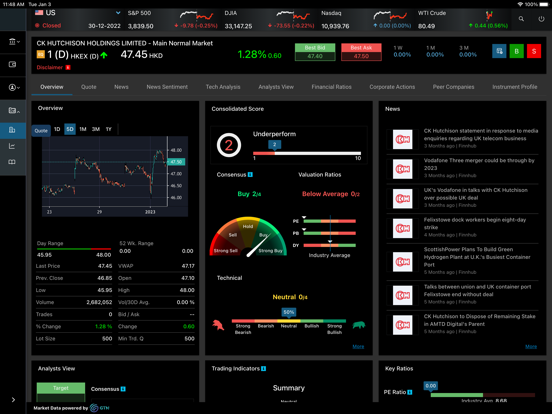Tap the Volume 2,682,052 value
Viewport: 552px width, 414px height.
point(99,302)
